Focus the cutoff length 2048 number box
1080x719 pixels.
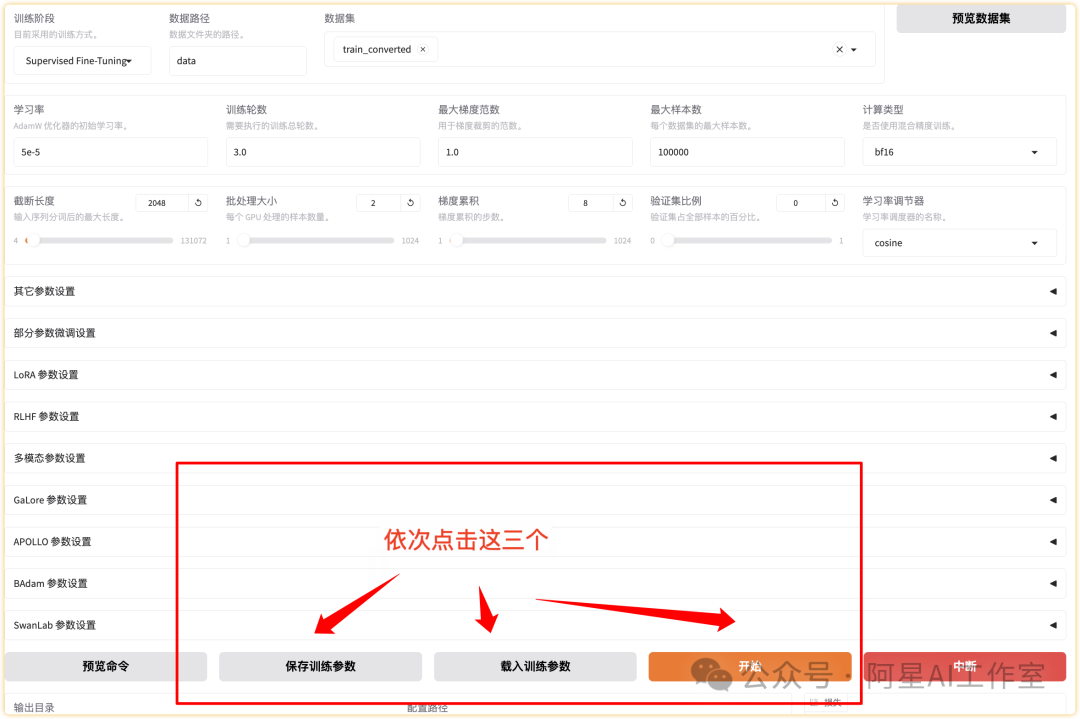[x=162, y=203]
